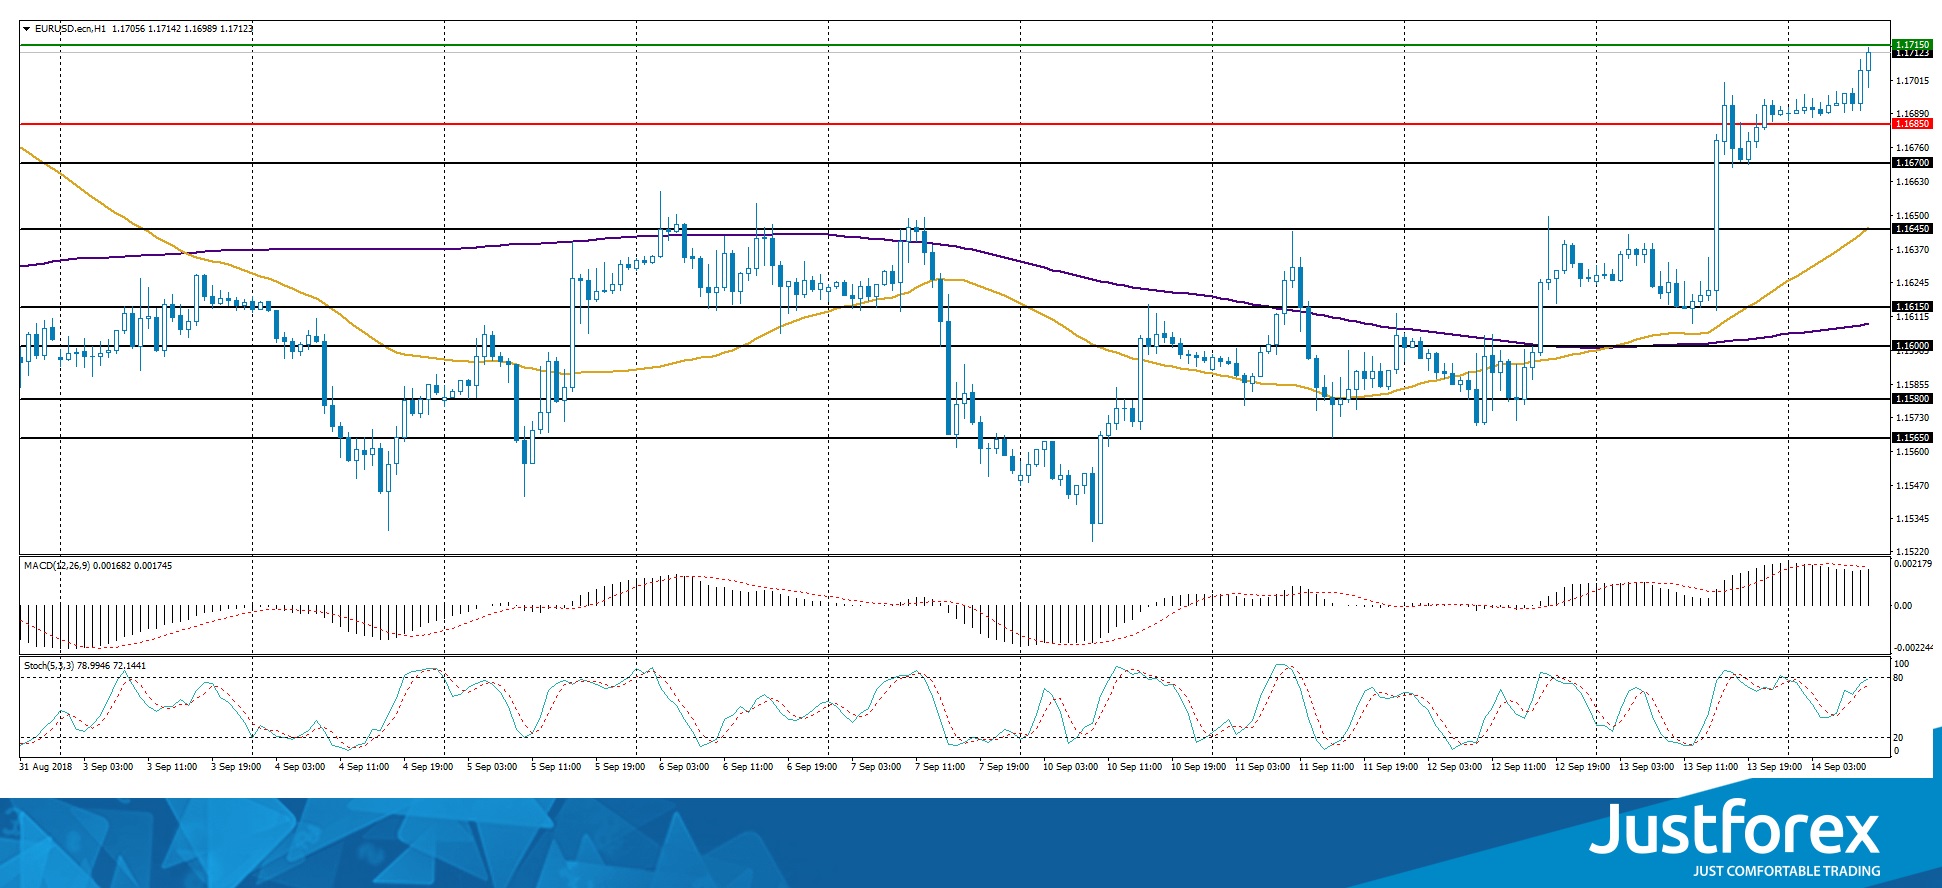Click the EURUSD.ecn,H1 chart title
The width and height of the screenshot is (1942, 888).
[70, 29]
